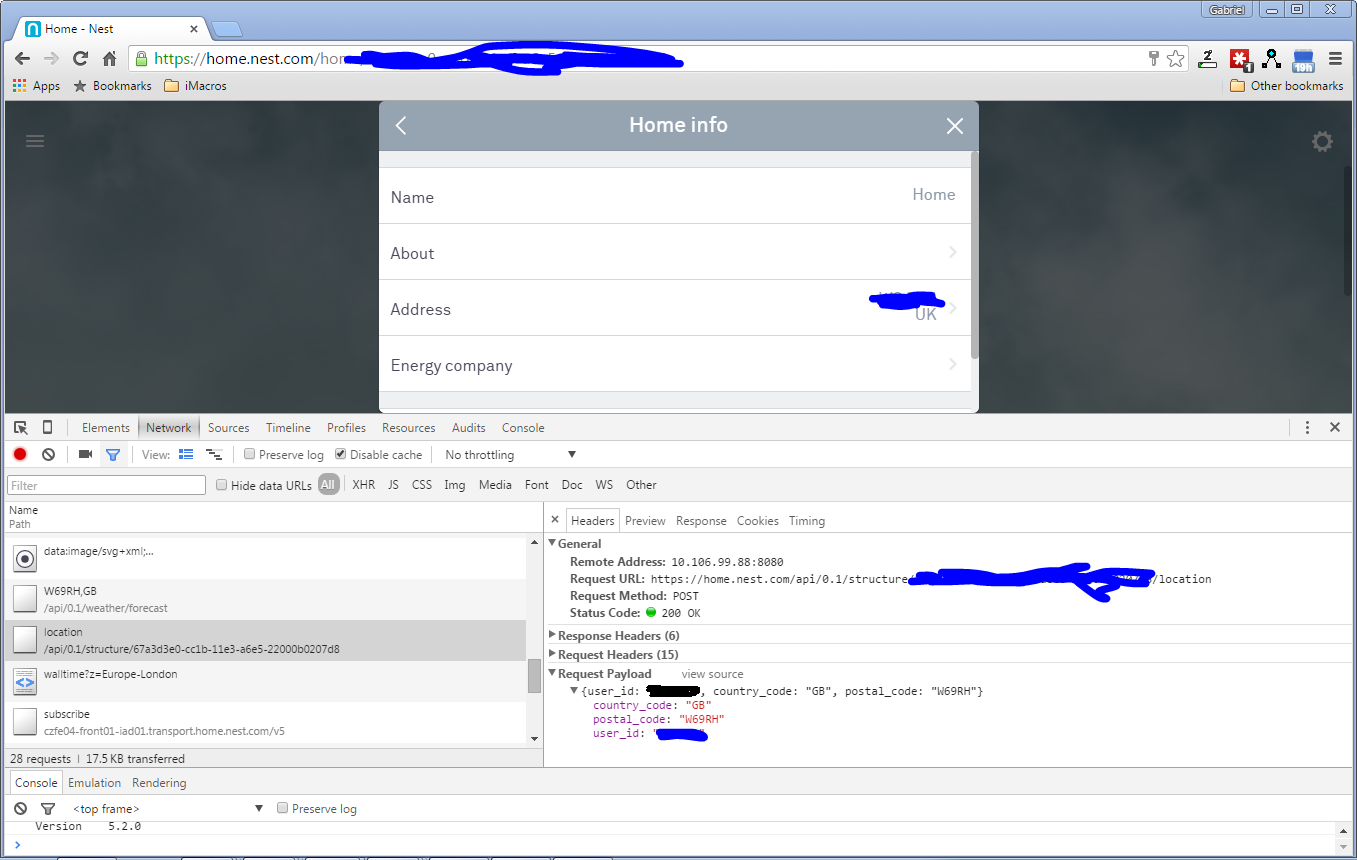This screenshot has width=1357, height=860.
Task: Open the top frame context dropdown
Action: [x=167, y=809]
